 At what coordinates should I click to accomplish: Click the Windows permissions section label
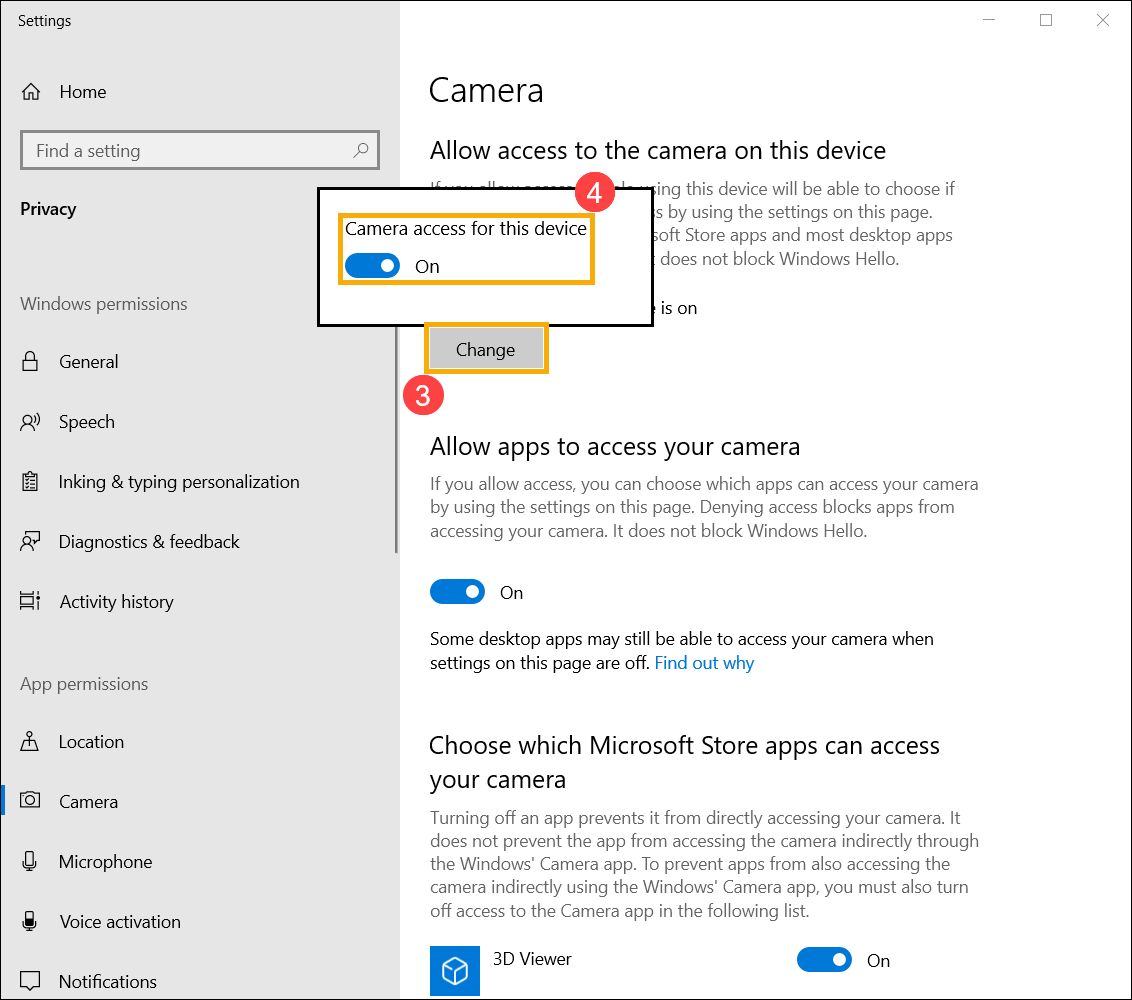104,304
